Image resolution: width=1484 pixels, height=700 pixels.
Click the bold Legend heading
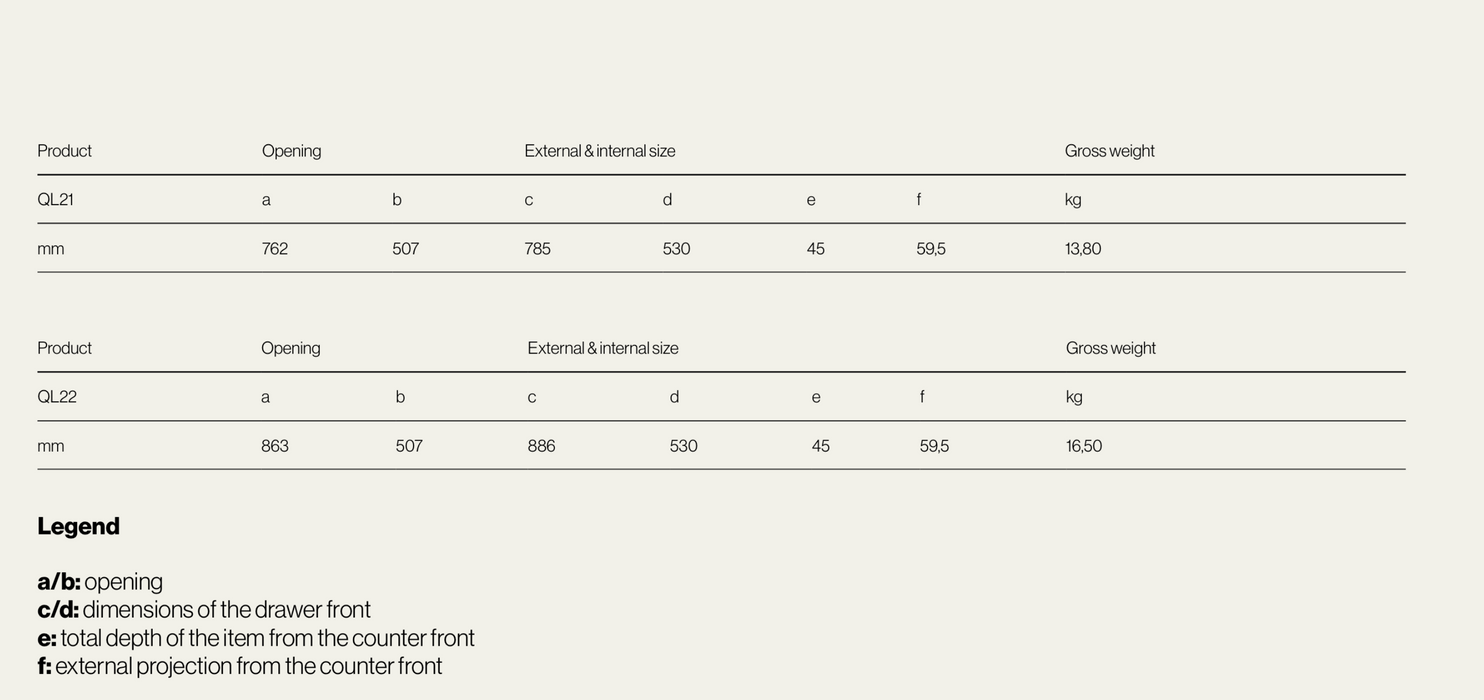[x=78, y=527]
